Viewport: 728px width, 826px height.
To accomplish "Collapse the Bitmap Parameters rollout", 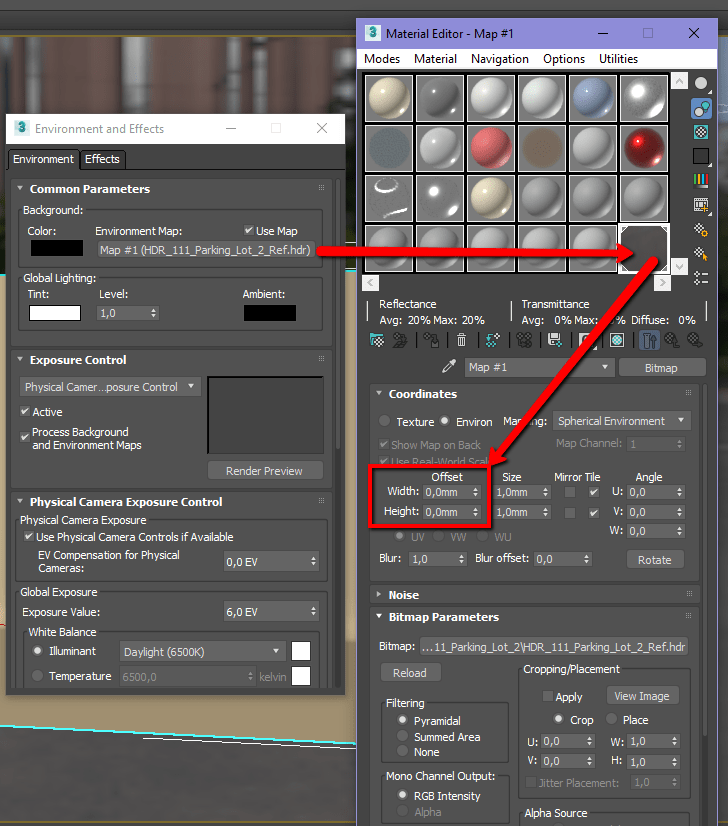I will pos(379,616).
